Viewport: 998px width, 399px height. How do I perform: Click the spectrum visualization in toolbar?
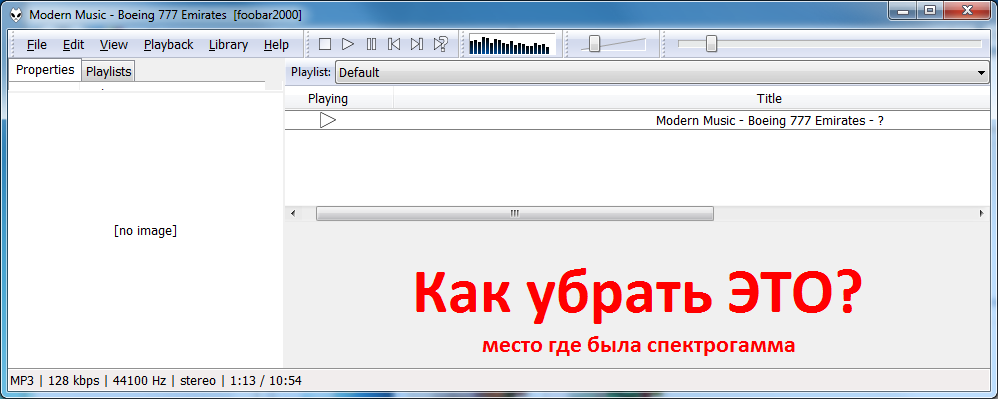coord(512,45)
